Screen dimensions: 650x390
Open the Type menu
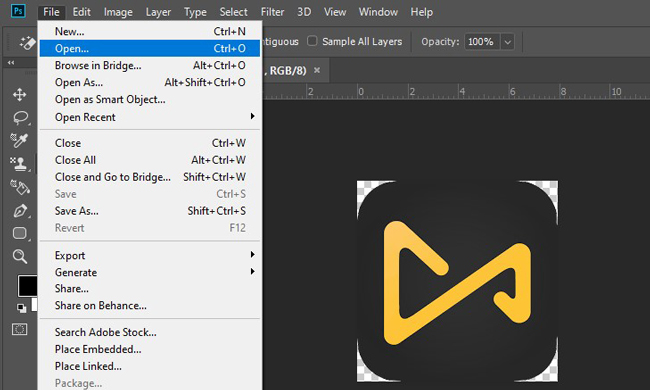pyautogui.click(x=195, y=12)
